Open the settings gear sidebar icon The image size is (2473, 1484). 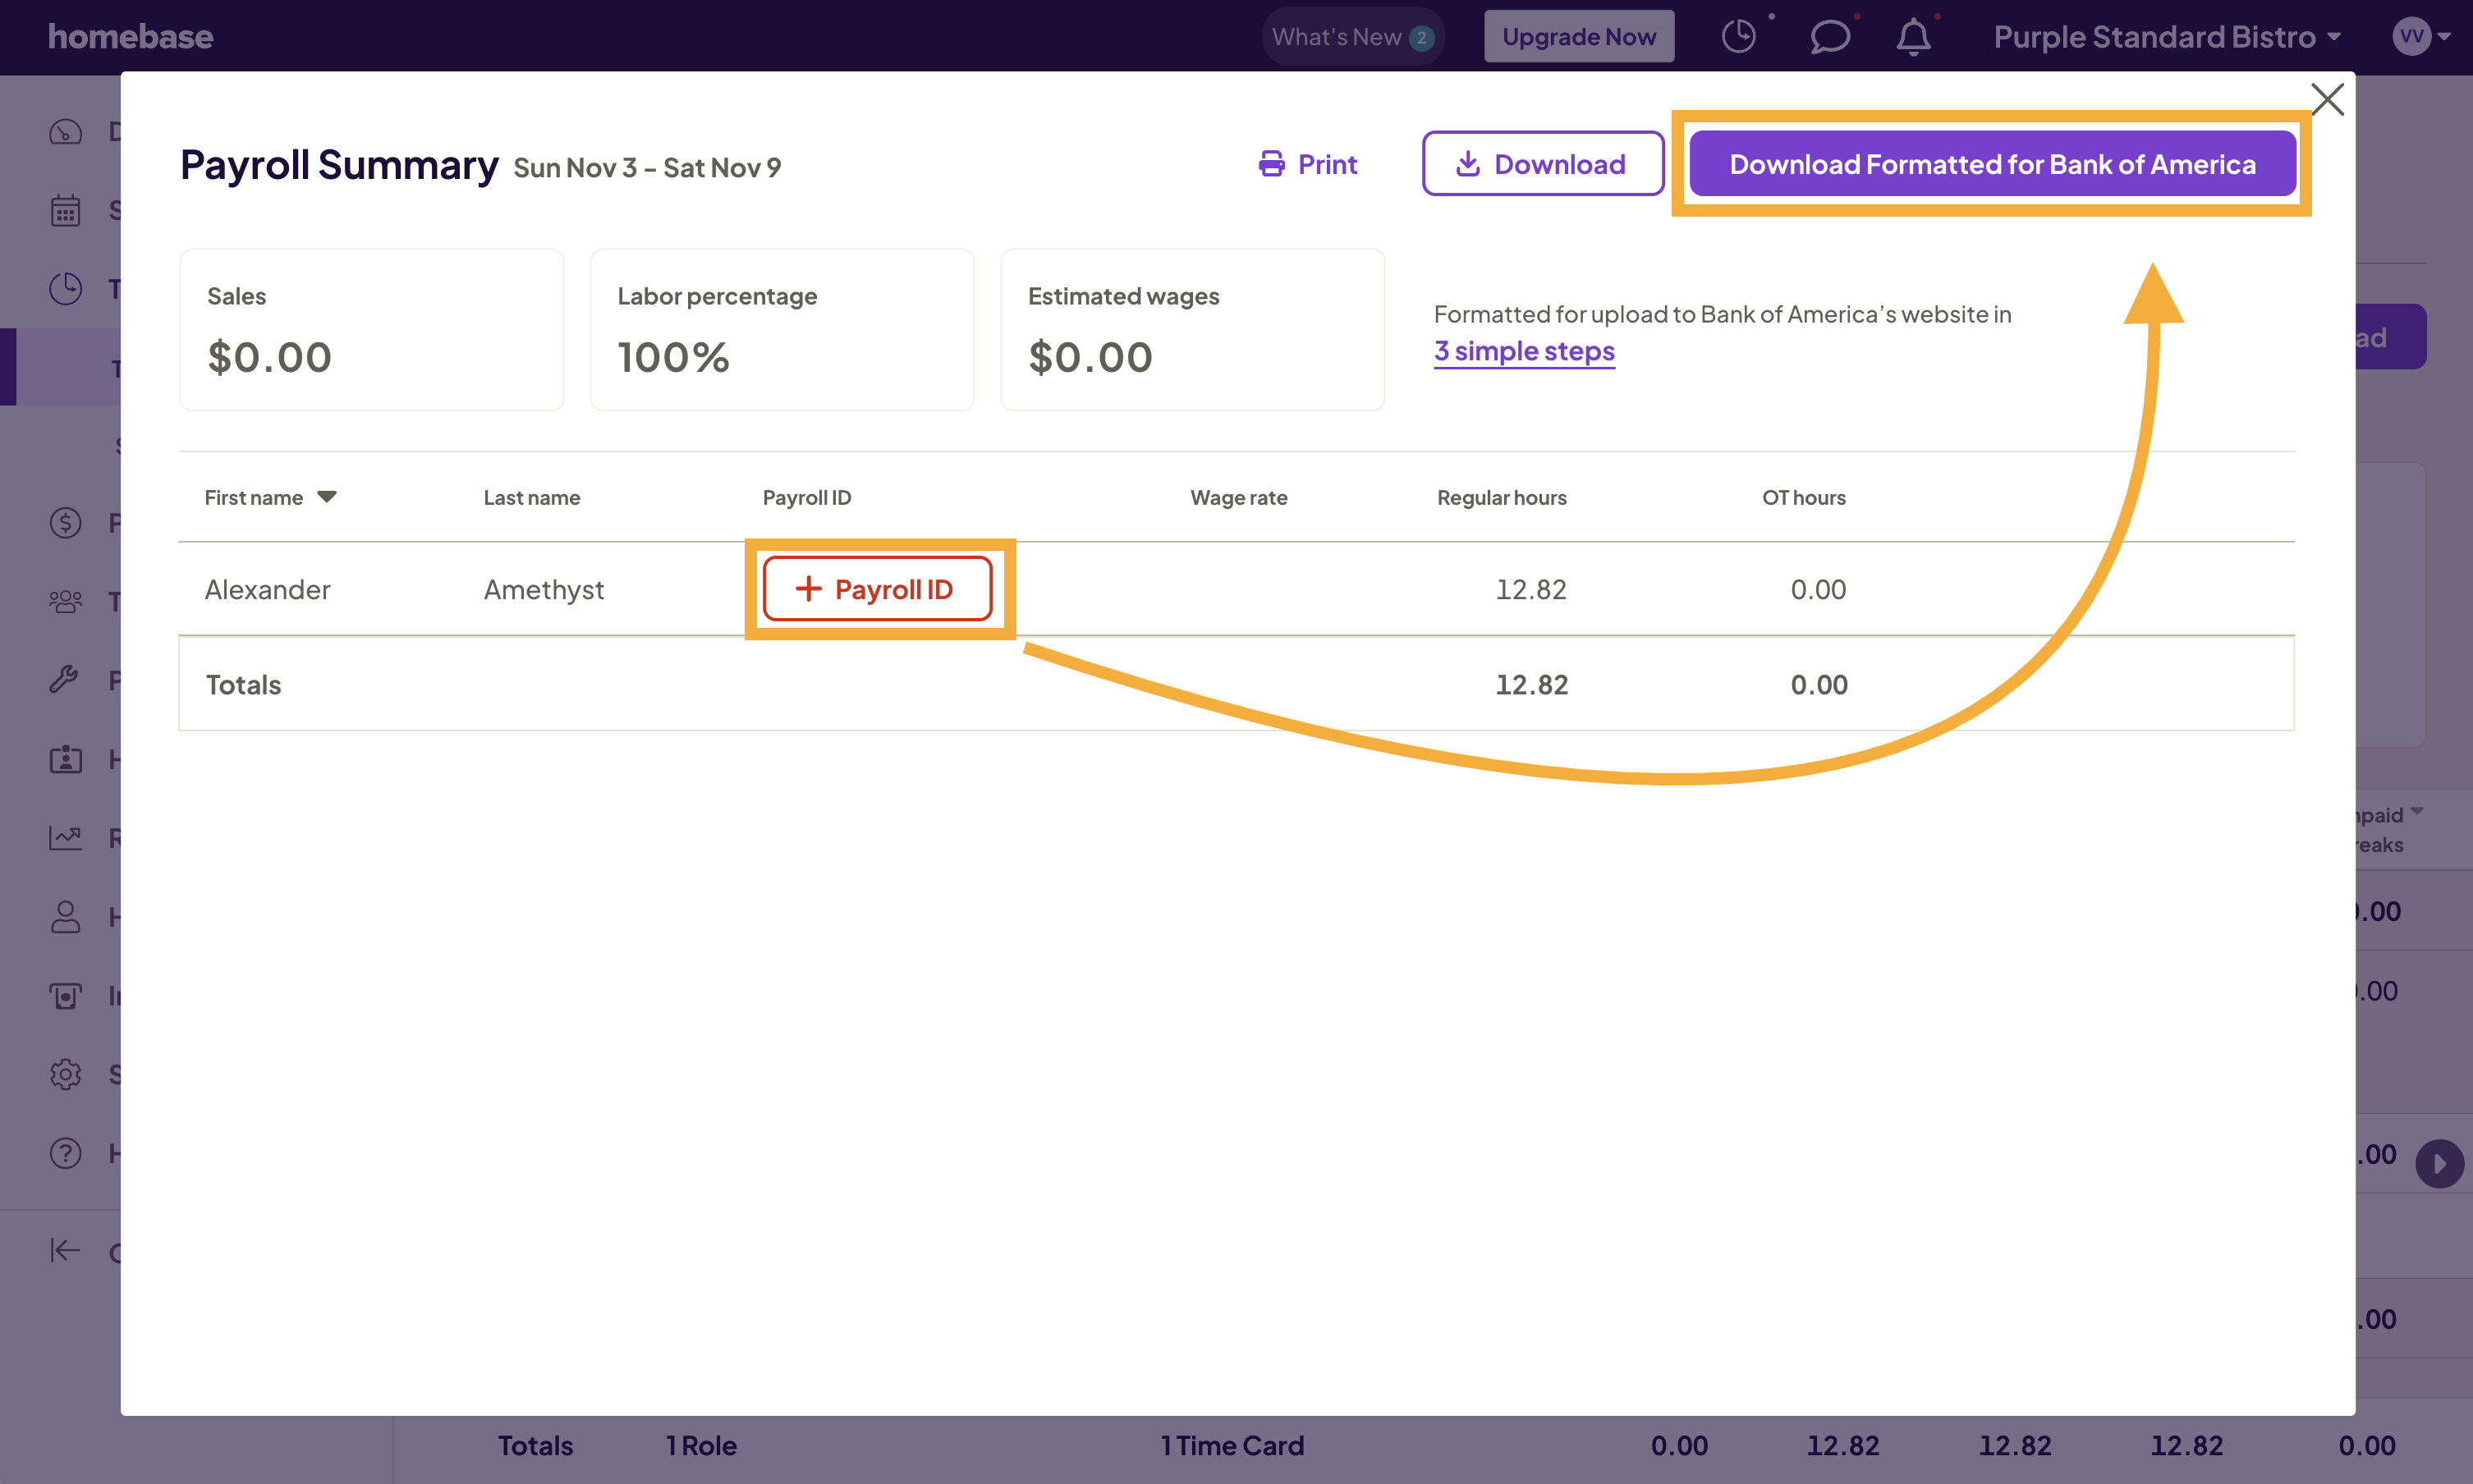tap(66, 1074)
